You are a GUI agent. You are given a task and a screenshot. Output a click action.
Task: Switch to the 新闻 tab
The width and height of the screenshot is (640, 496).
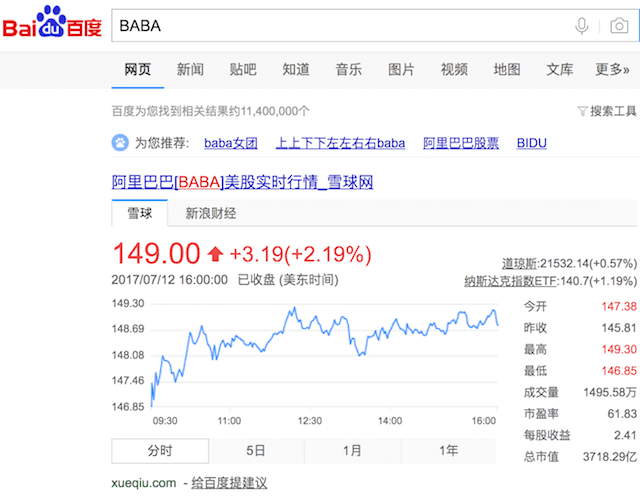(x=190, y=69)
